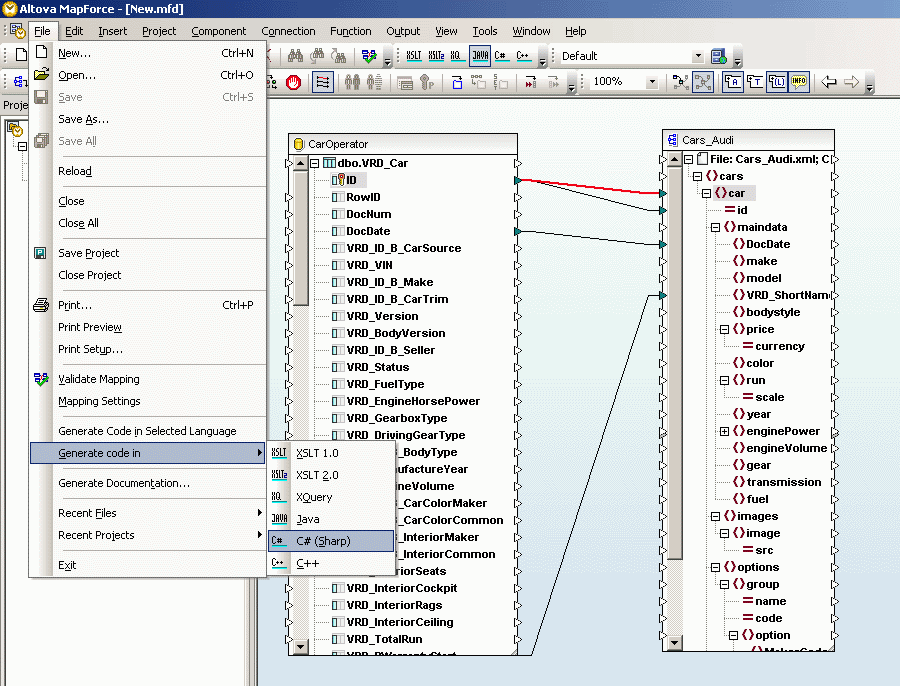The width and height of the screenshot is (900, 686).
Task: Click the grayed people-pair toolbar icon
Action: point(352,83)
